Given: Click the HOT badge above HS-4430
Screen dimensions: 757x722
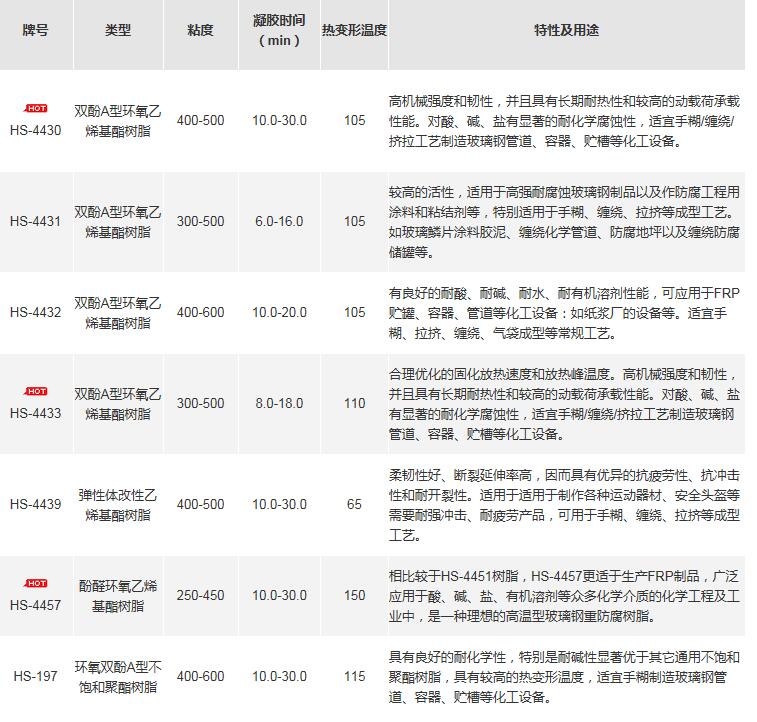Looking at the screenshot, I should click(x=36, y=108).
